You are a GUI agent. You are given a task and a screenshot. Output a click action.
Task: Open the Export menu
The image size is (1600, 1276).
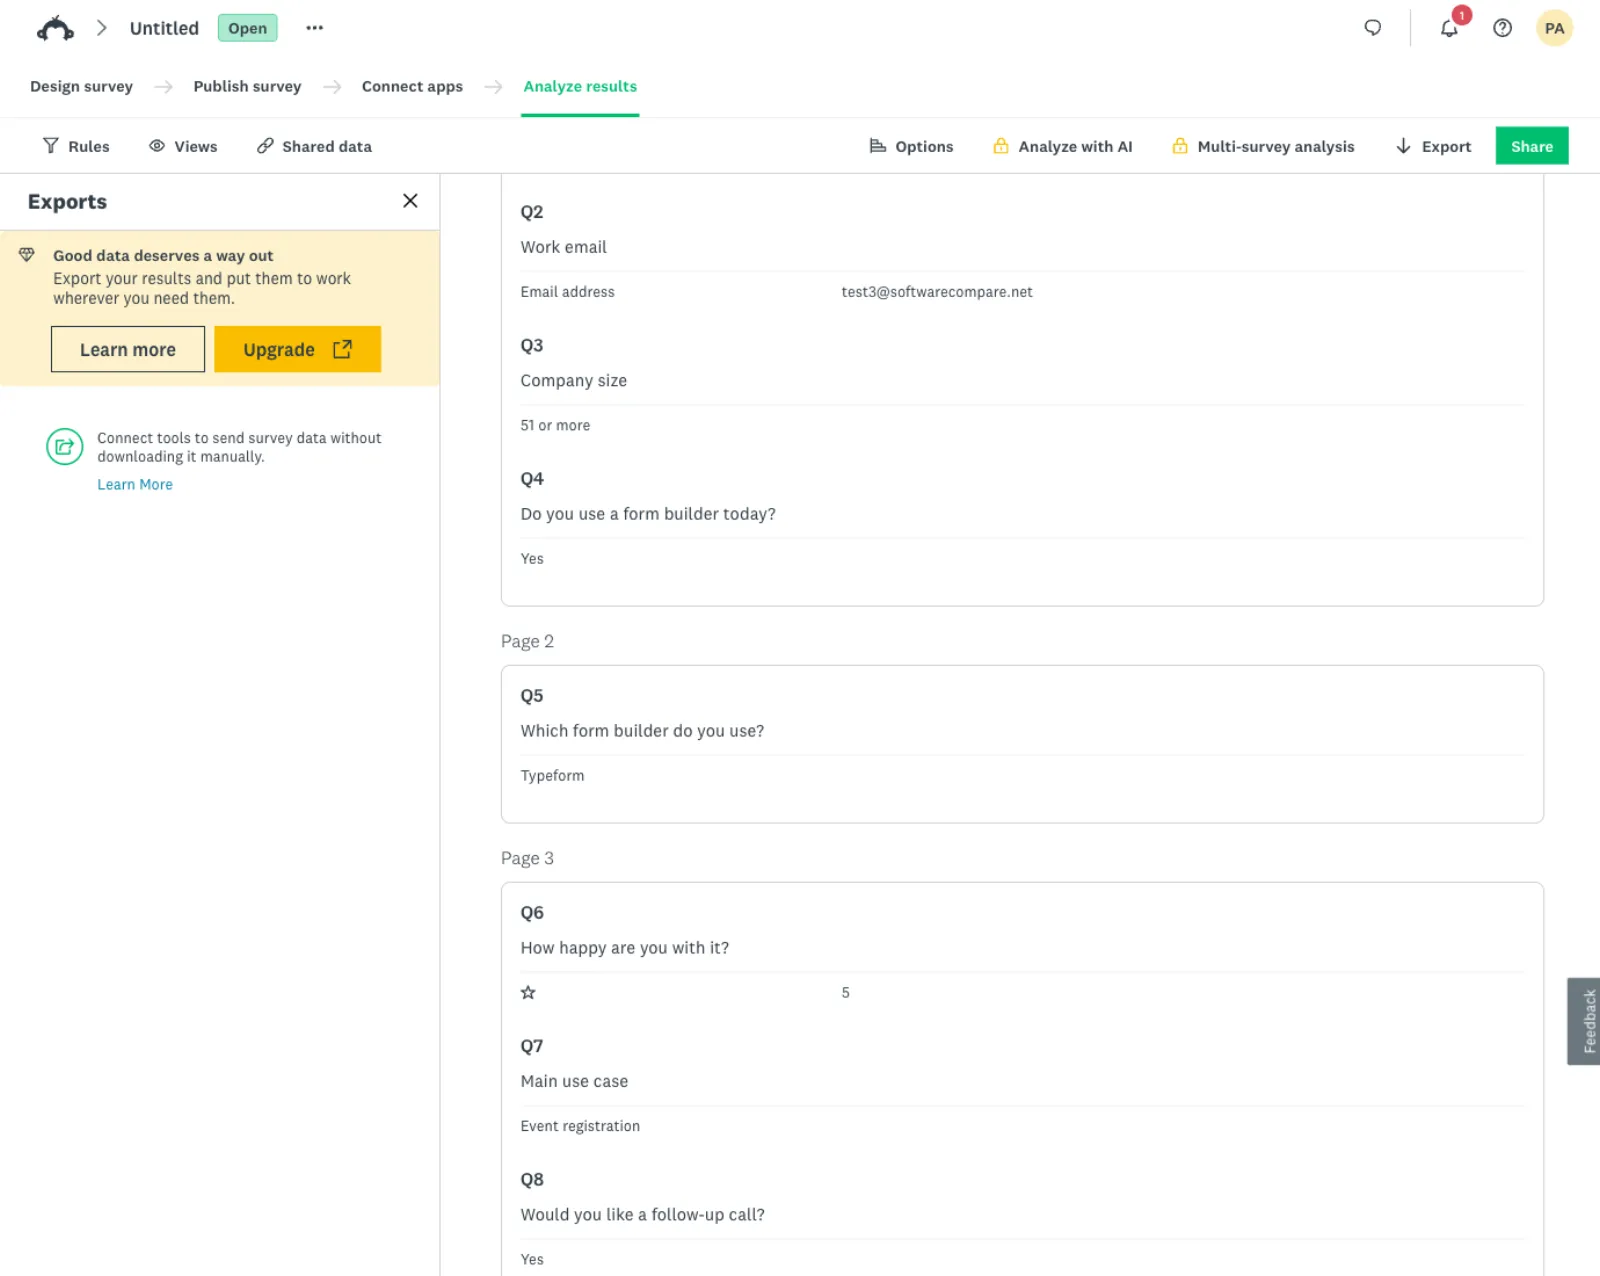tap(1433, 146)
